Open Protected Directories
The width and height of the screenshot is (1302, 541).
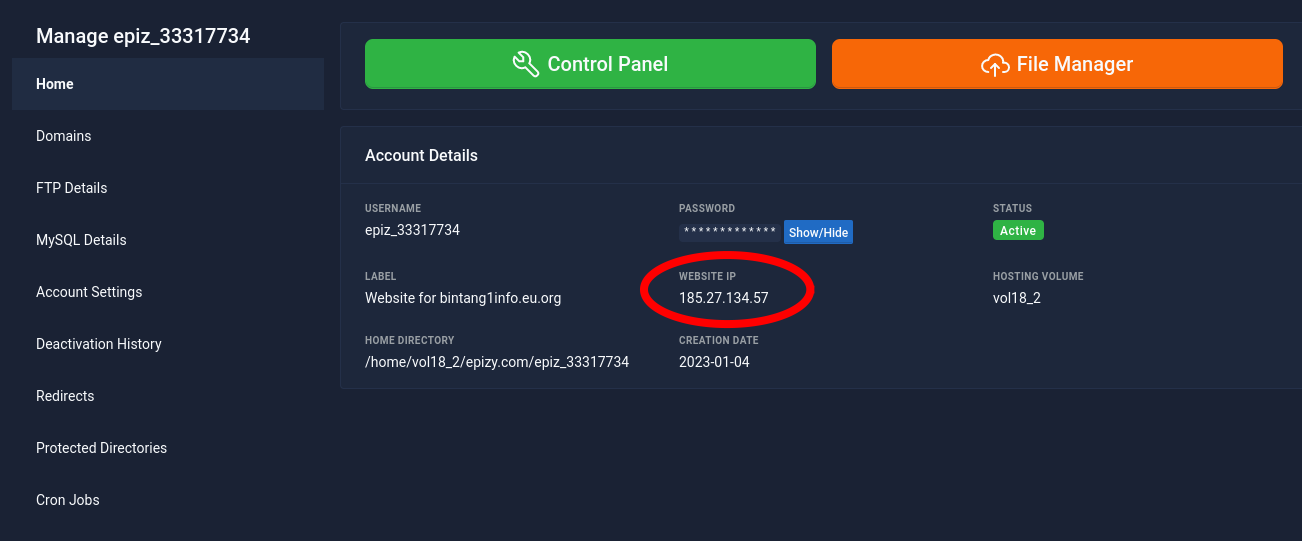click(x=101, y=448)
